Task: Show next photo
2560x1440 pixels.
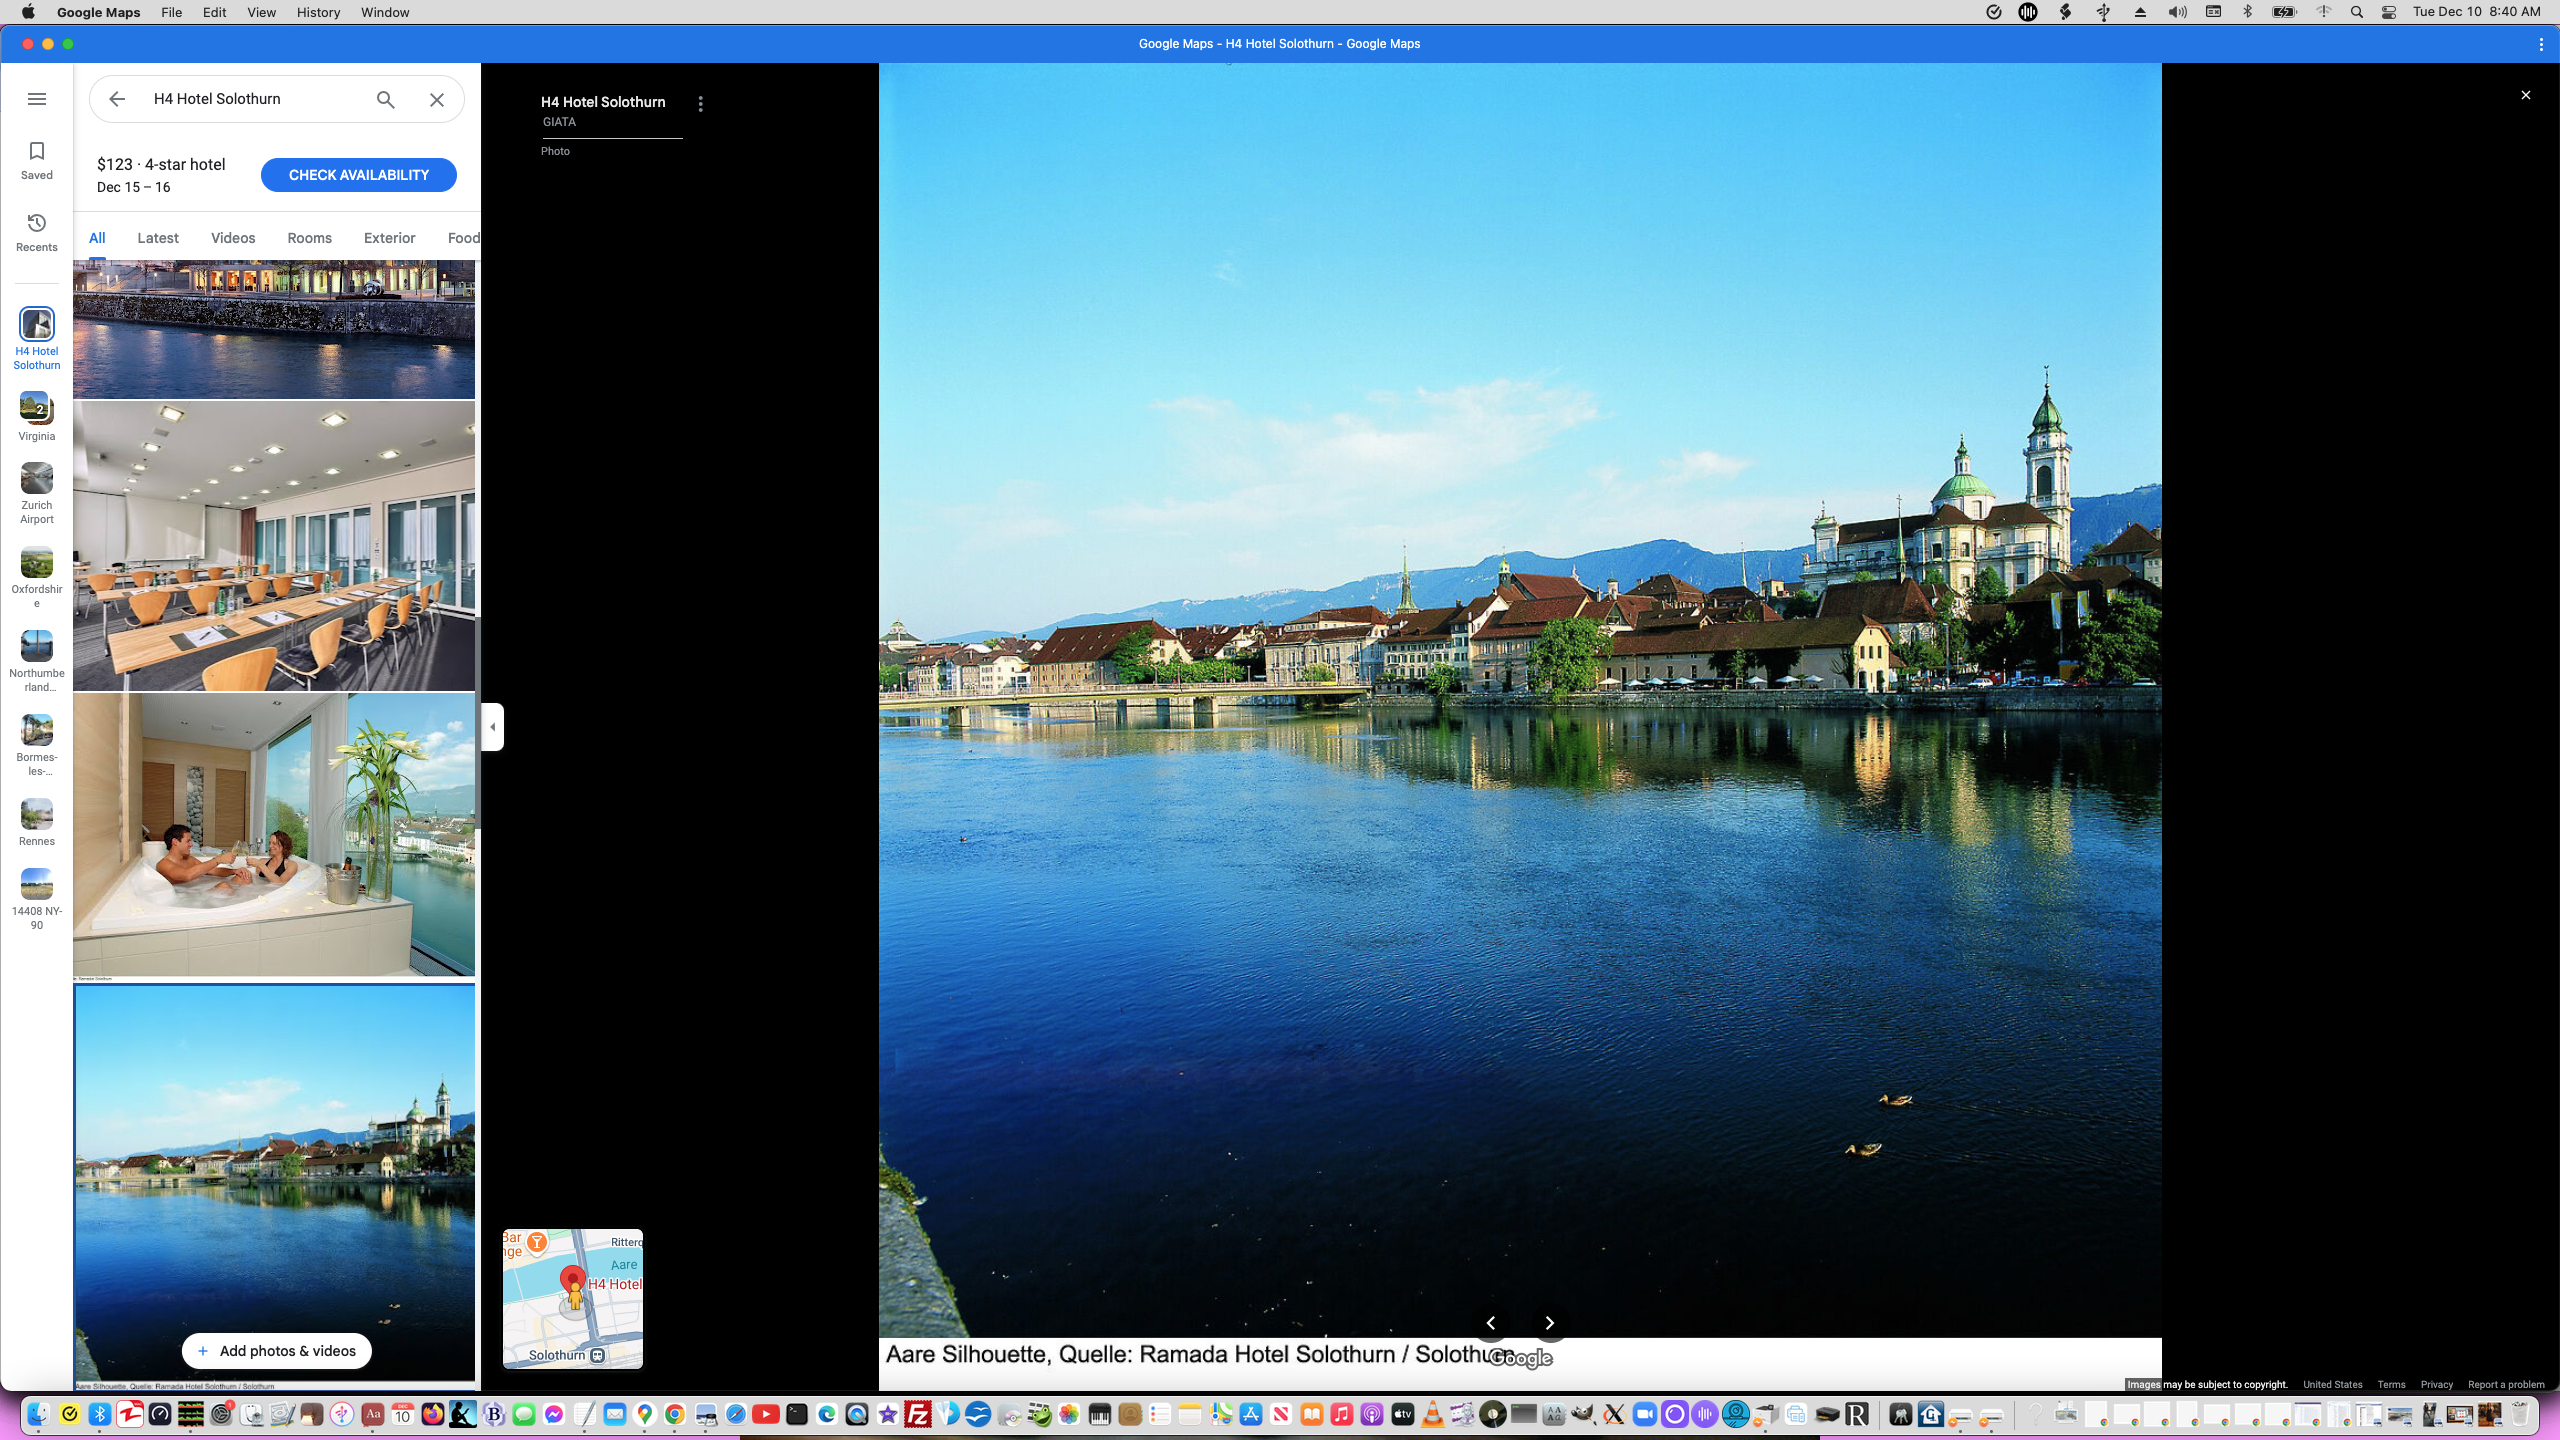Action: point(1549,1323)
